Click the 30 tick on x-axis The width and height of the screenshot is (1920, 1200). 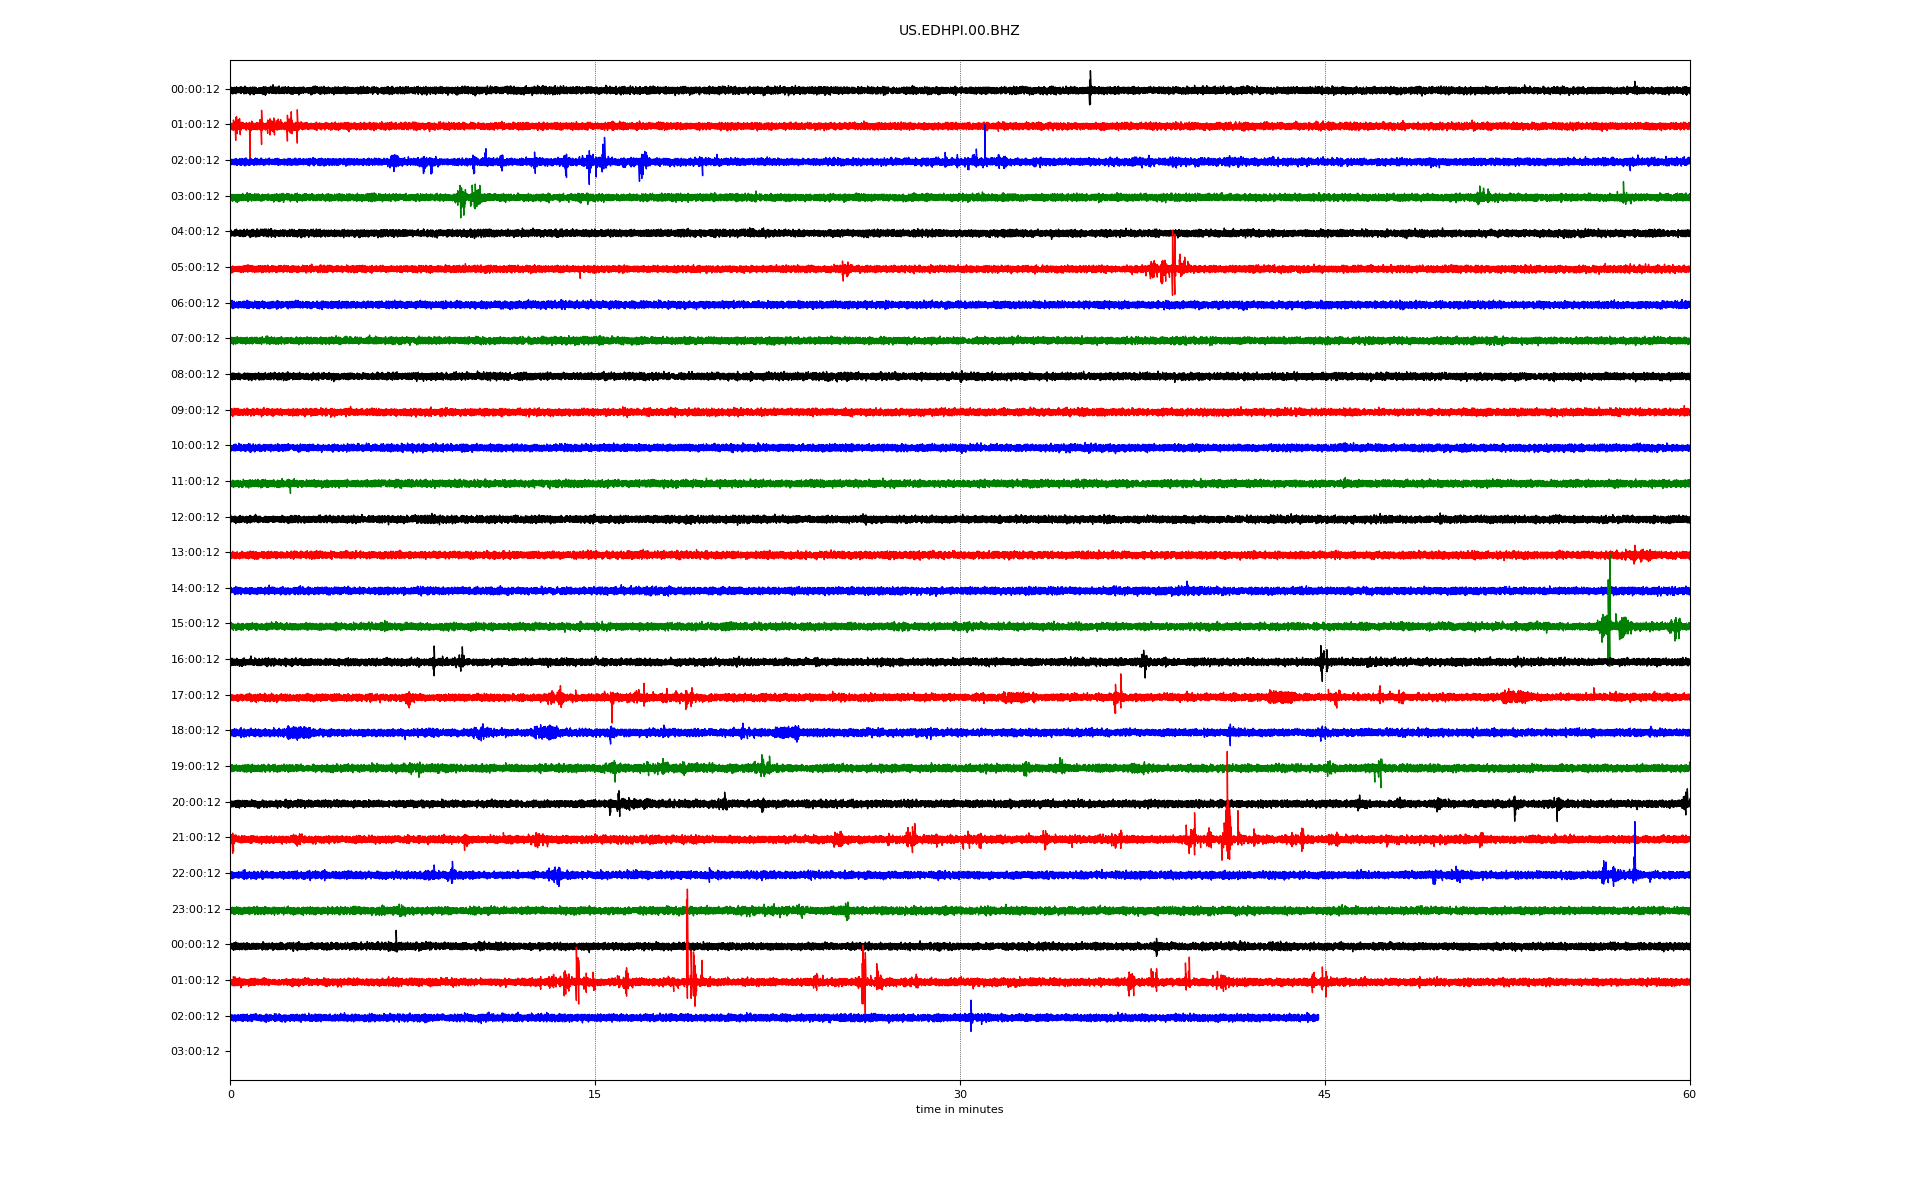coord(960,1095)
